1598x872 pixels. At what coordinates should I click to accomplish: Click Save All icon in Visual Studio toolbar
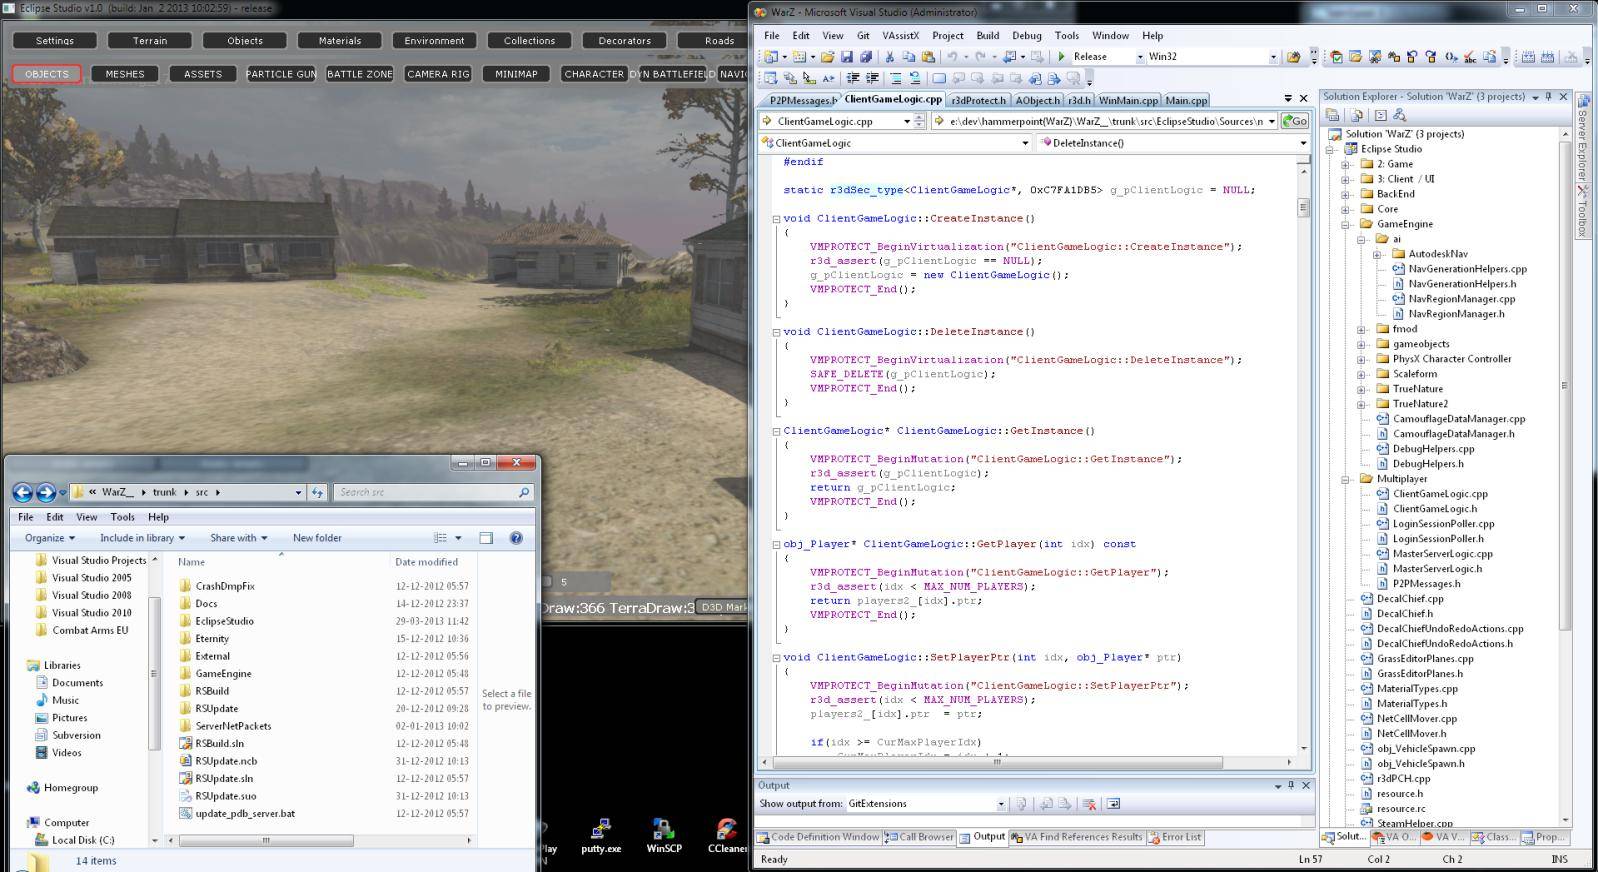pos(866,57)
